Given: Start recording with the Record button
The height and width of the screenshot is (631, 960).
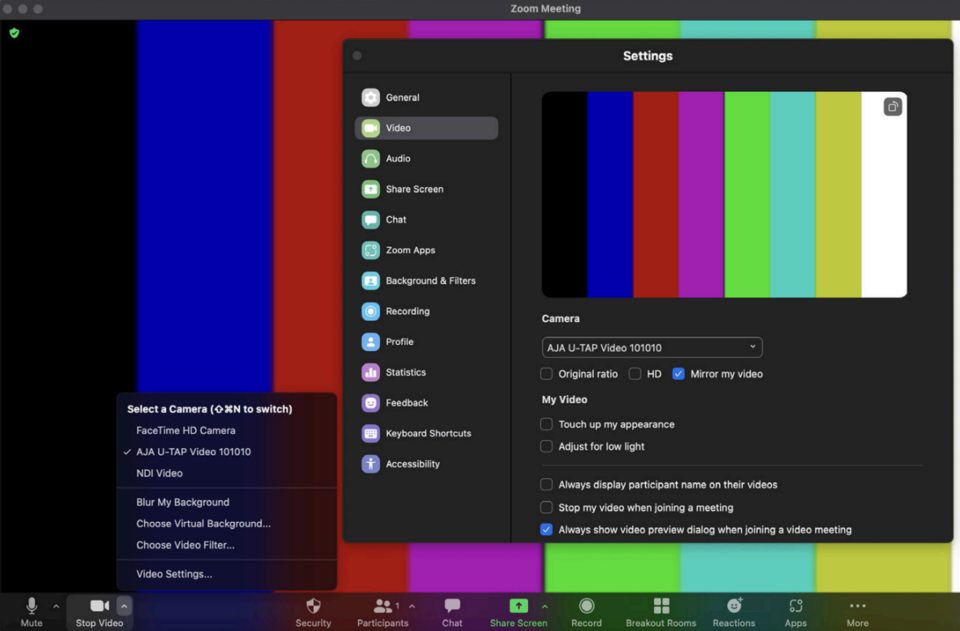Looking at the screenshot, I should (x=586, y=606).
